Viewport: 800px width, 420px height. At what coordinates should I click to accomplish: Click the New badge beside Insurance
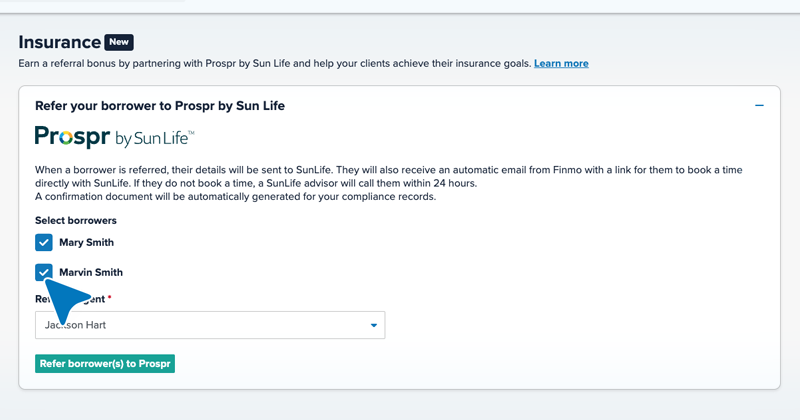119,42
